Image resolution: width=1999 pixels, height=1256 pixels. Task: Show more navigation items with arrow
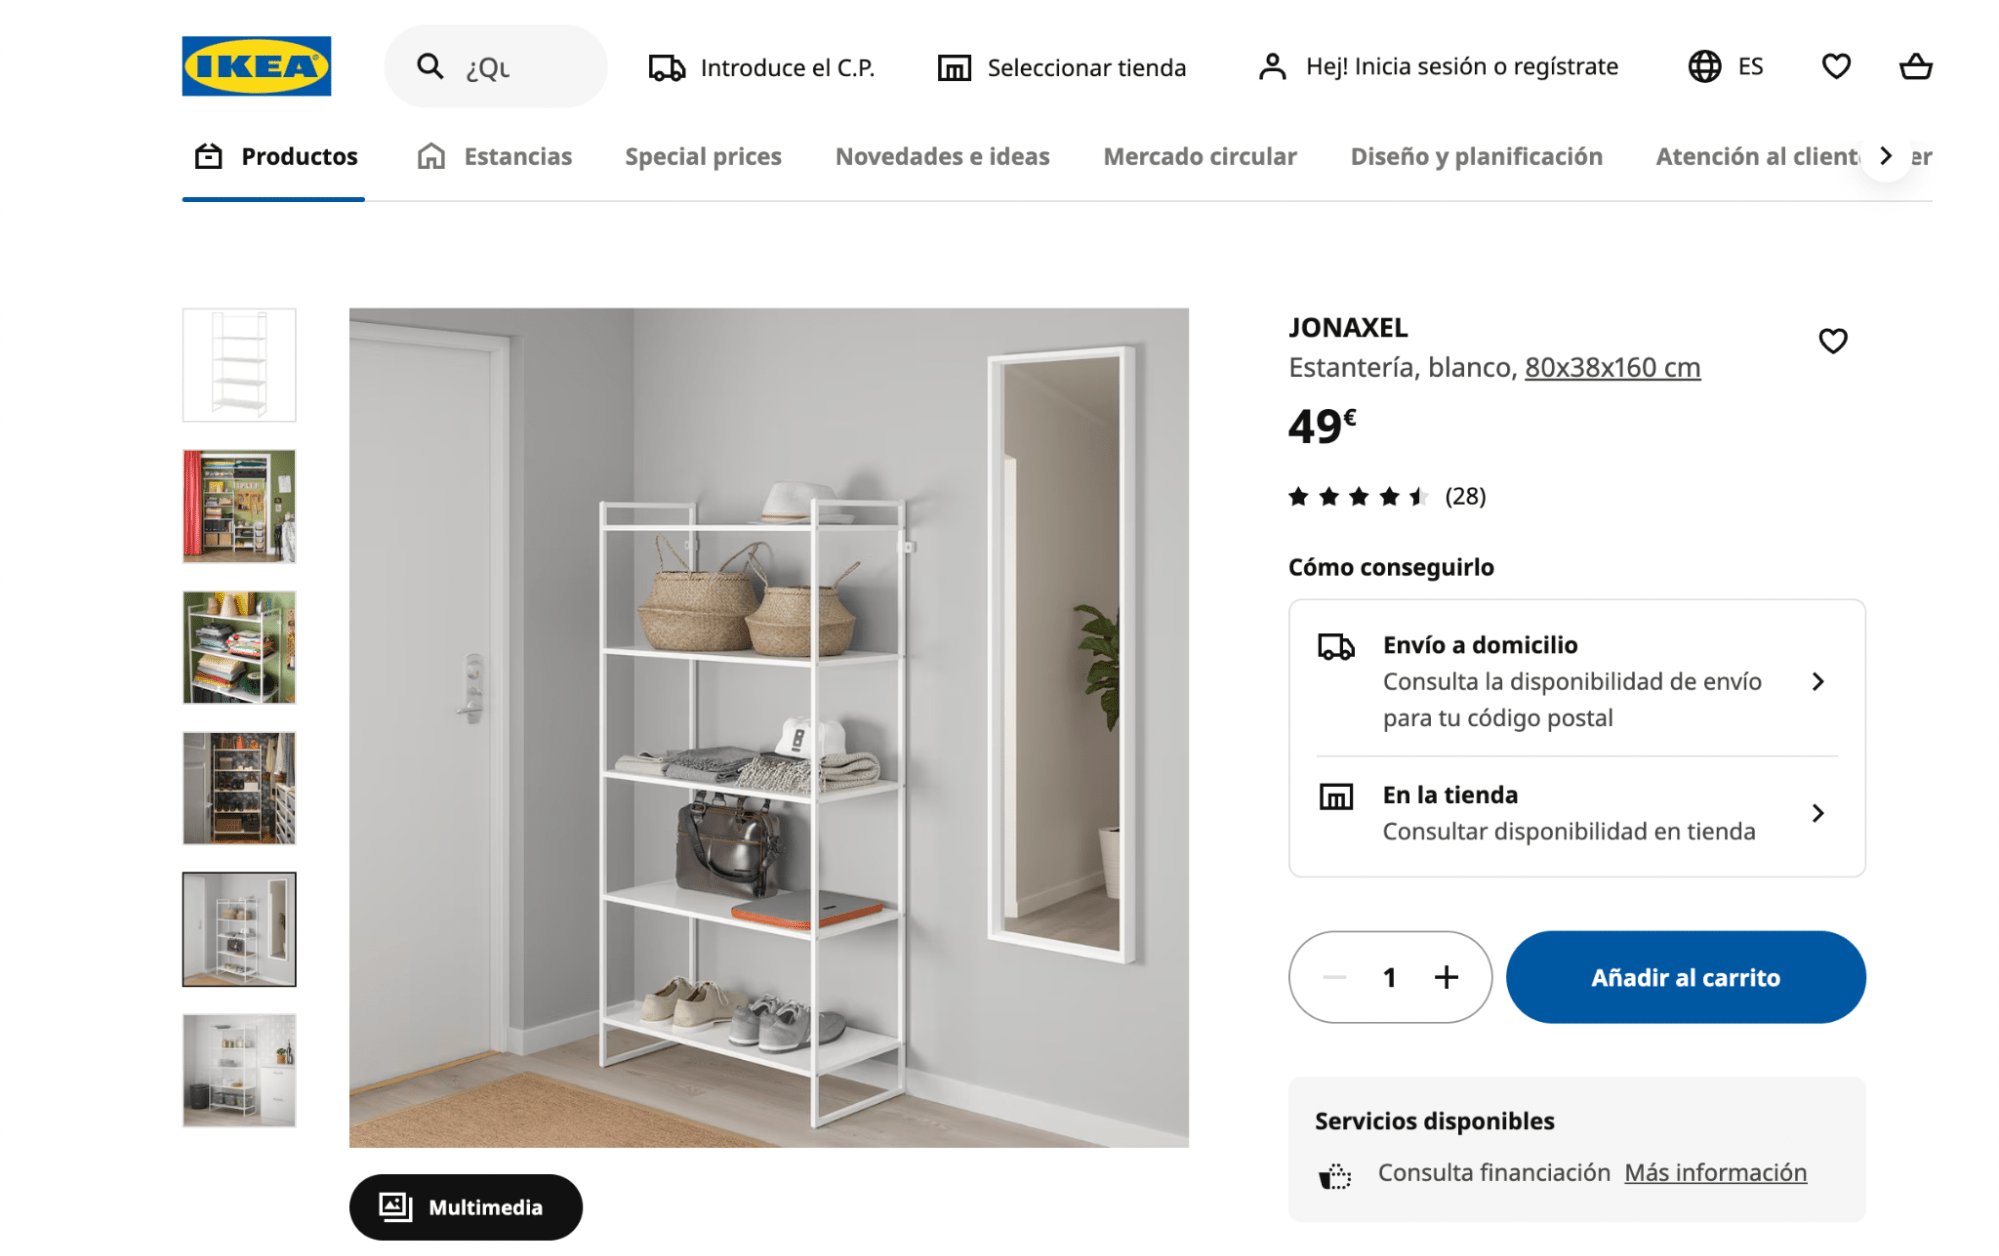coord(1885,156)
